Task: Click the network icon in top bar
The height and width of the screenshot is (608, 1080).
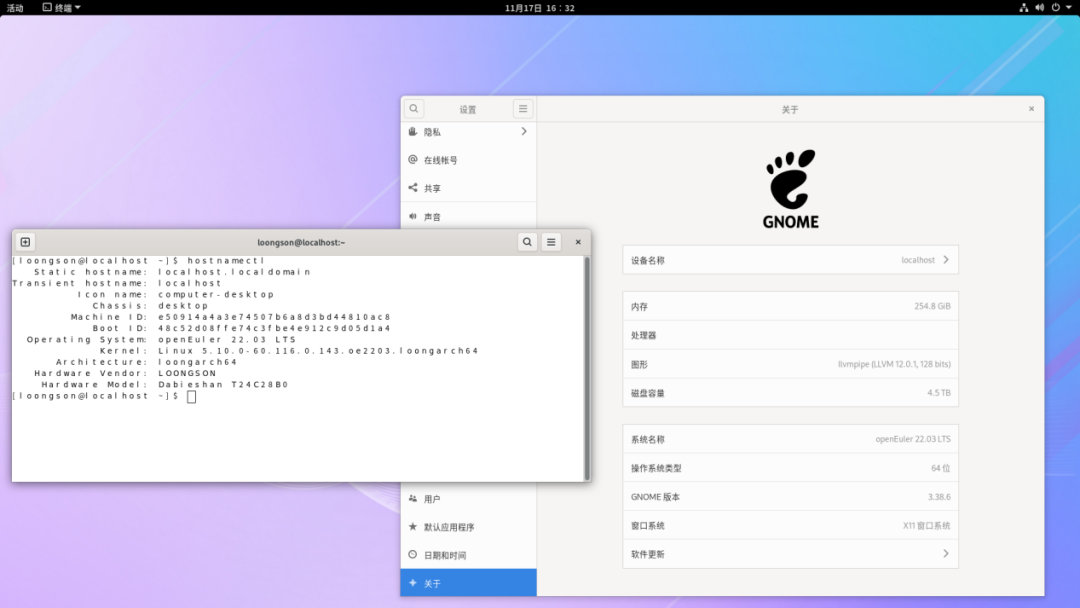Action: pyautogui.click(x=1024, y=7)
